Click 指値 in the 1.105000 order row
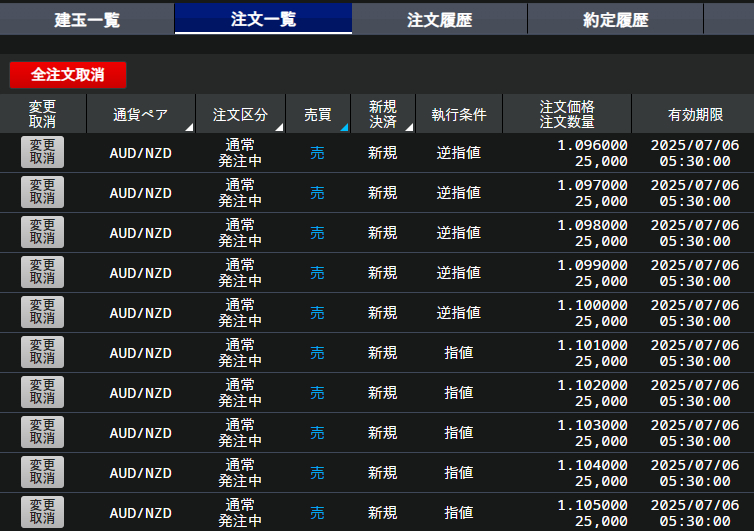This screenshot has width=754, height=531. 459,513
